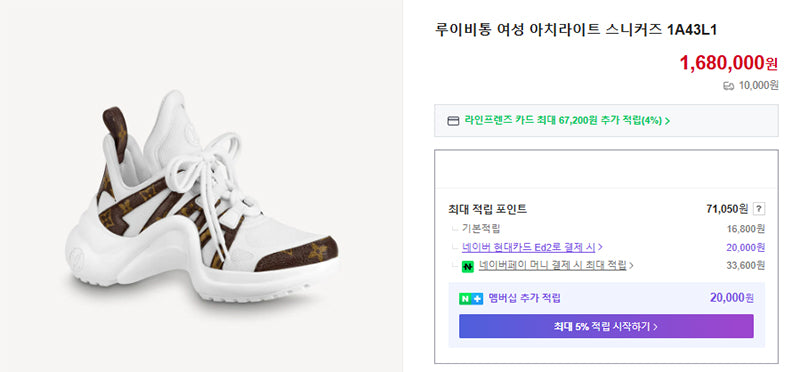Image resolution: width=800 pixels, height=372 pixels.
Task: Select the product title 루이비통 여성 아치라이트 스니커즈
Action: point(548,30)
